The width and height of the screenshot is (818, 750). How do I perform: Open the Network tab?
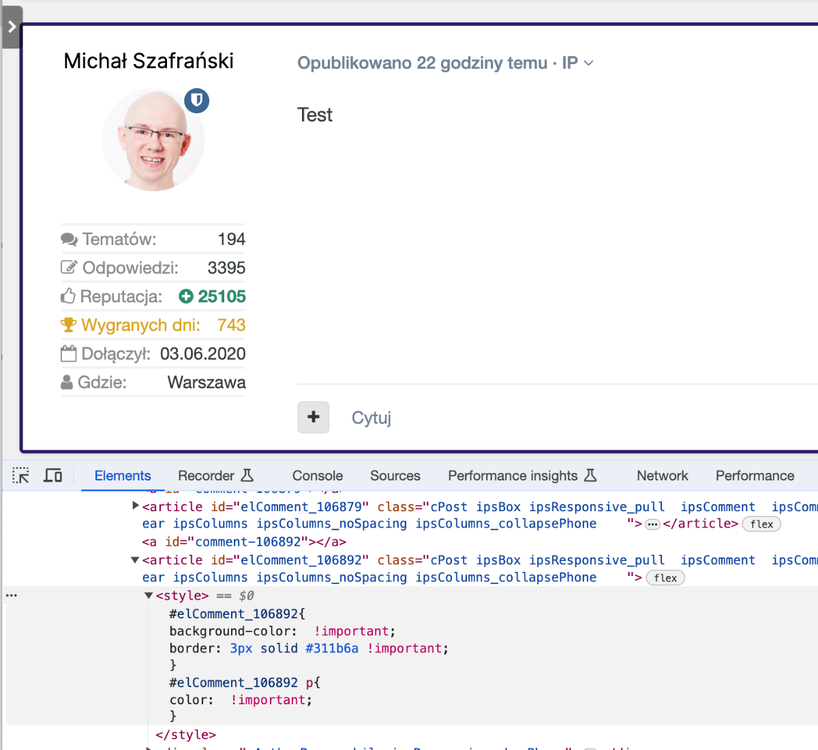pyautogui.click(x=662, y=476)
